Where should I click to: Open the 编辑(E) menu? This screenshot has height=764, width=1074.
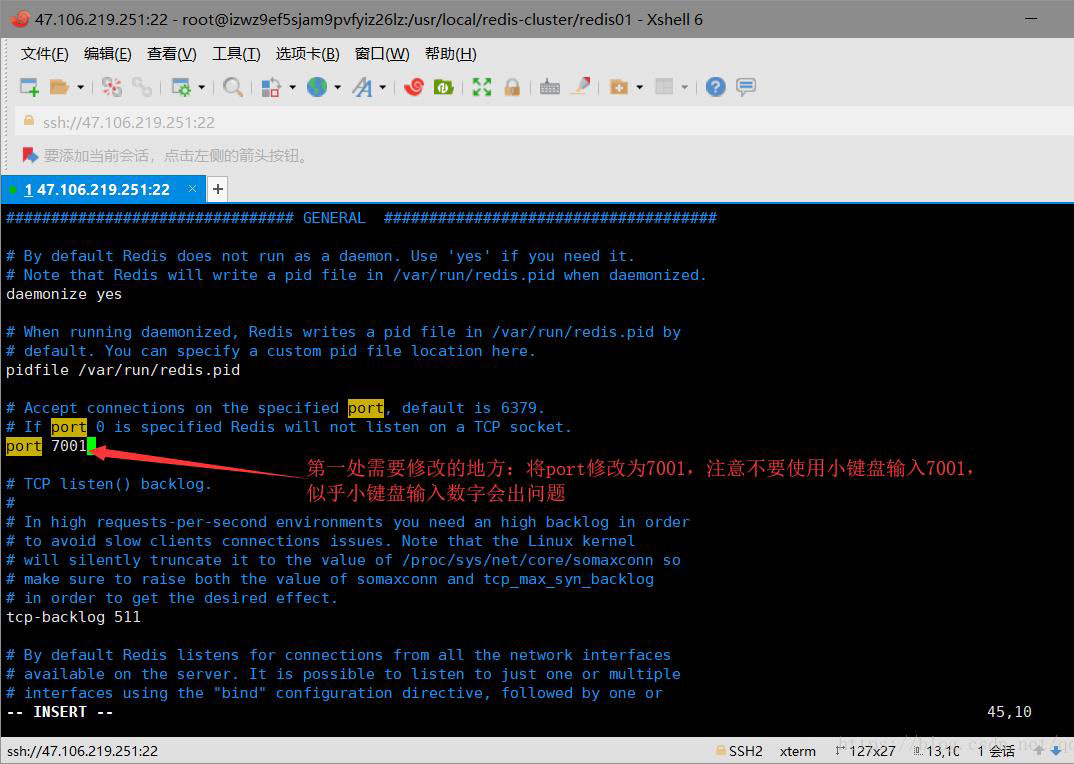coord(108,54)
